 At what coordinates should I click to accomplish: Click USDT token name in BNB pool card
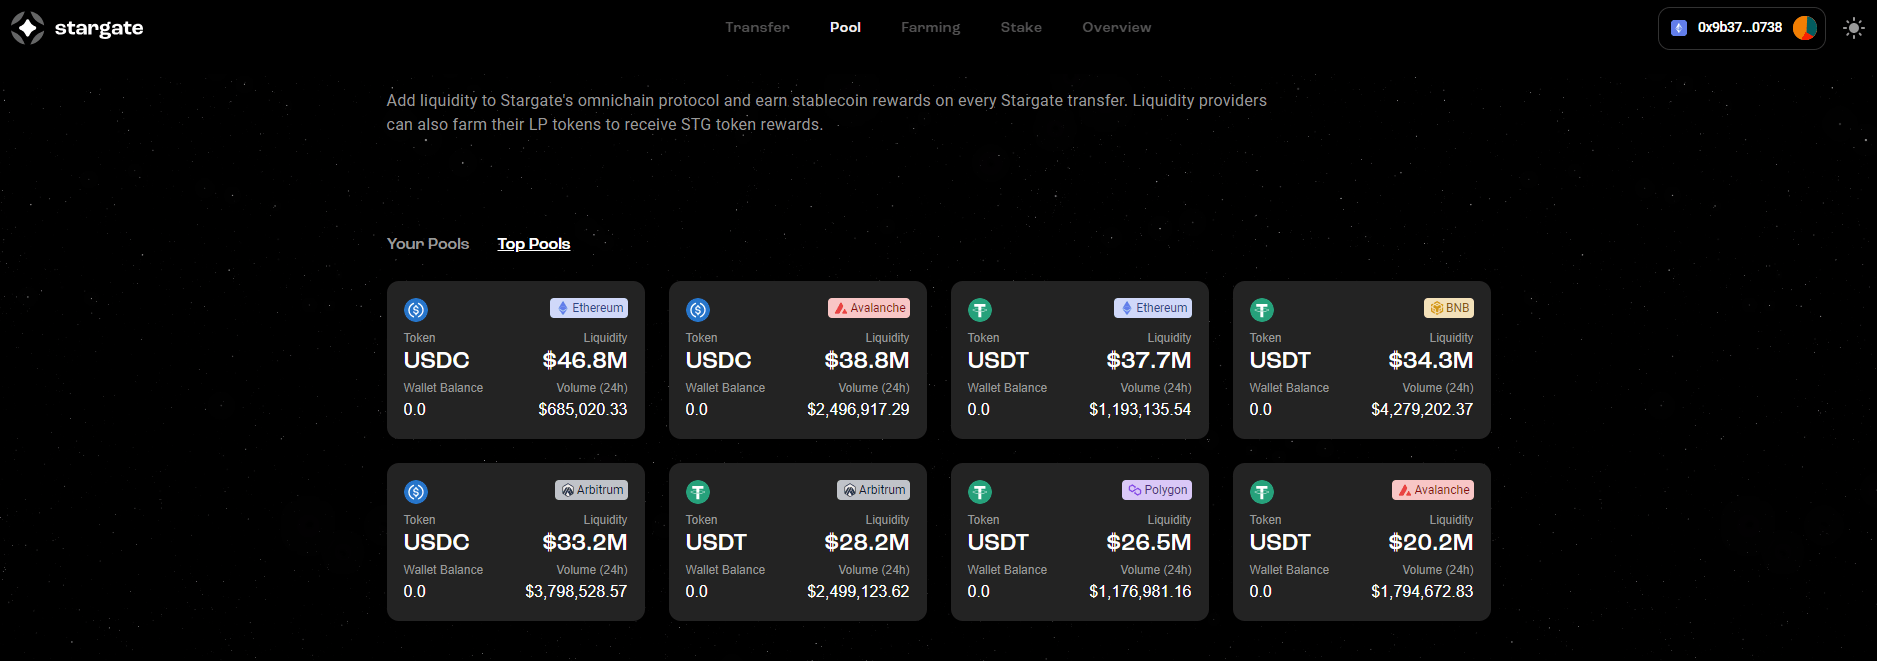pyautogui.click(x=1280, y=360)
